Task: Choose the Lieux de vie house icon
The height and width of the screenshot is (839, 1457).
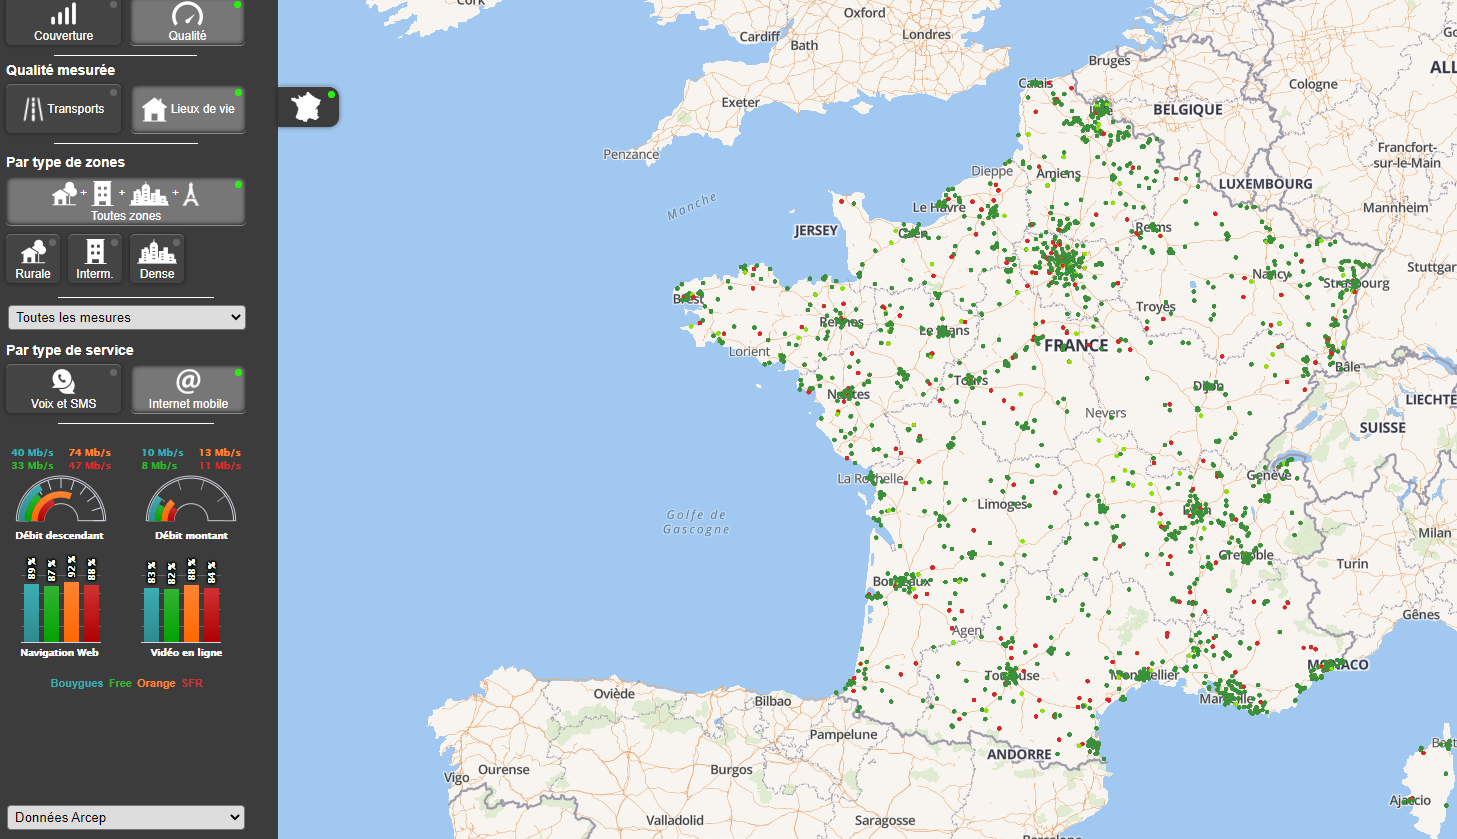Action: click(154, 109)
